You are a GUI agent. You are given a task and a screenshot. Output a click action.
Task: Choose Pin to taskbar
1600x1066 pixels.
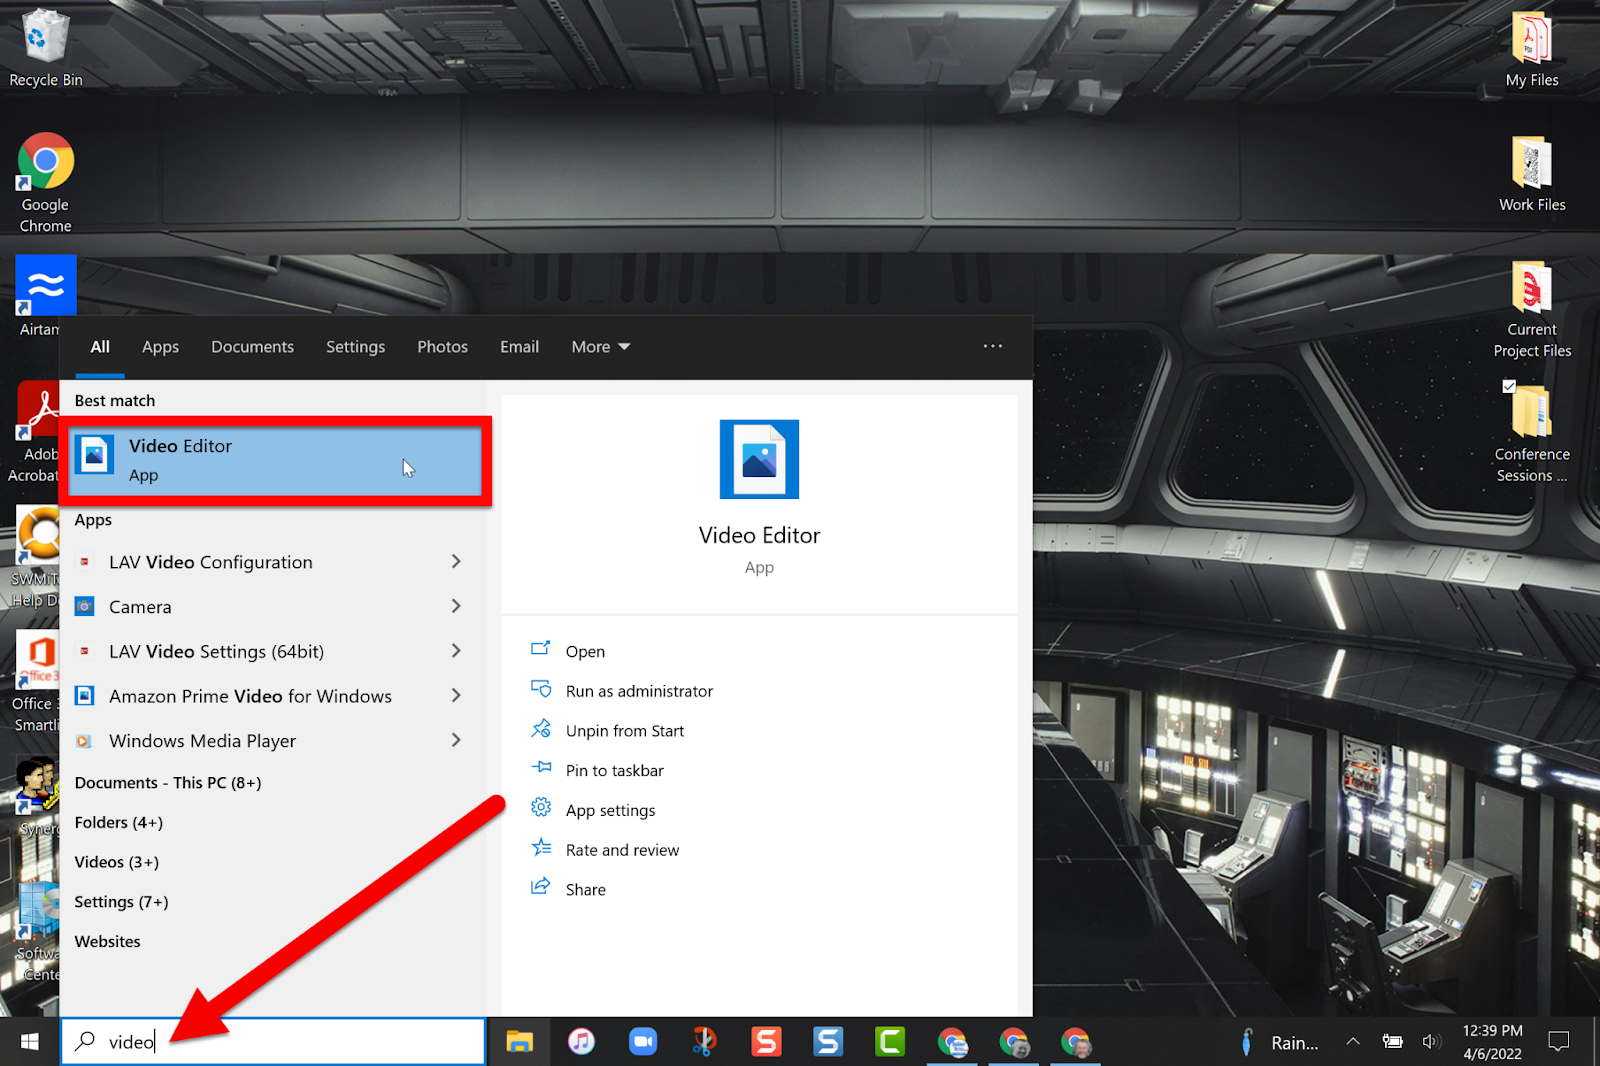pyautogui.click(x=597, y=771)
